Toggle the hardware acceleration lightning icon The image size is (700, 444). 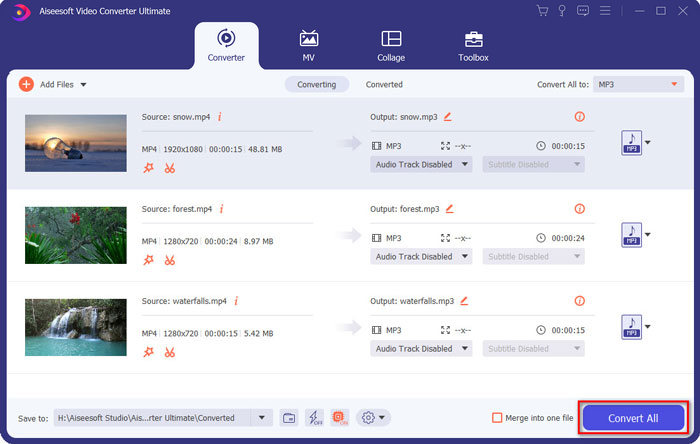314,417
